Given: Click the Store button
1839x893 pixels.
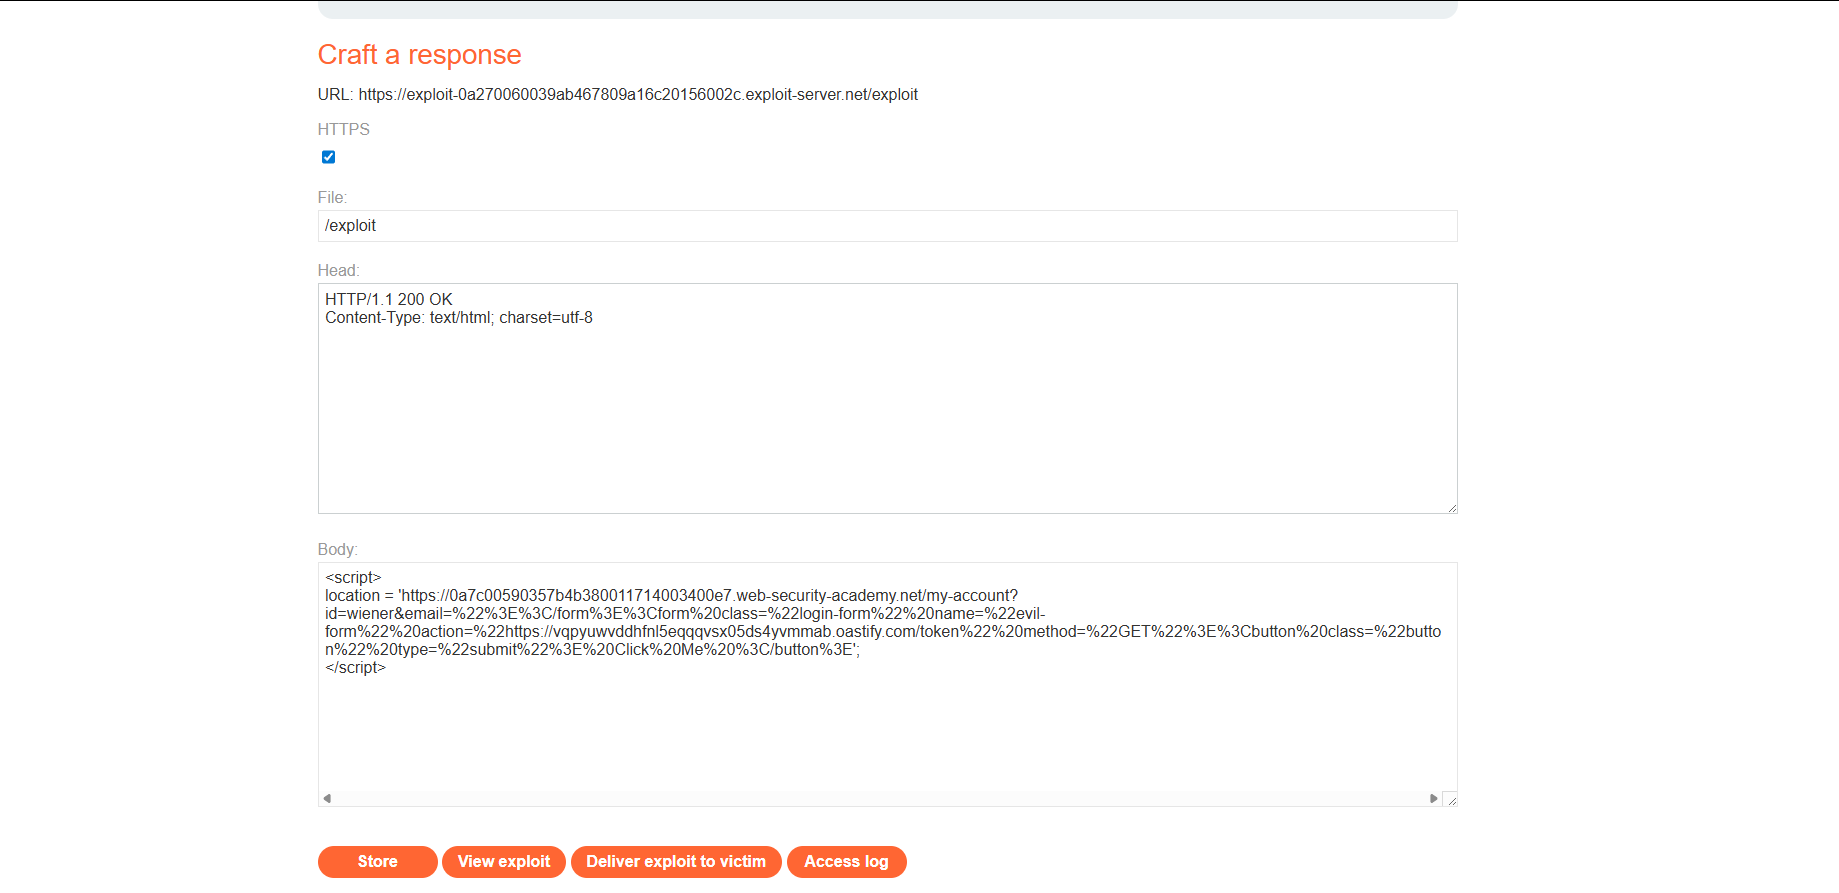Looking at the screenshot, I should [377, 861].
